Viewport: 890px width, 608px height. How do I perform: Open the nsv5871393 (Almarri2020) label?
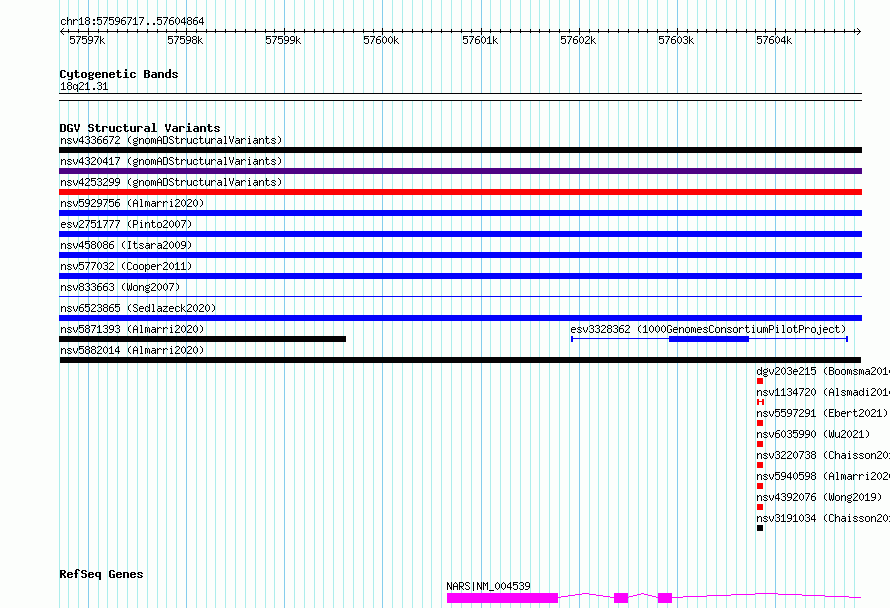tap(132, 329)
